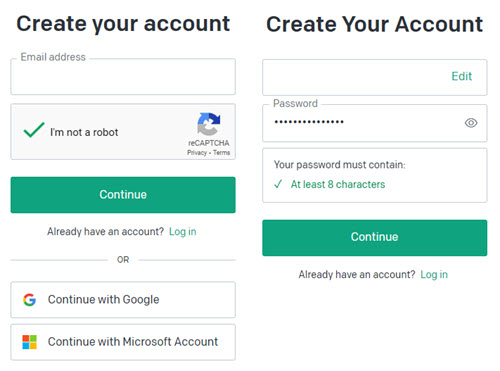The height and width of the screenshot is (371, 500).
Task: Click Log in on the password form
Action: tap(434, 275)
